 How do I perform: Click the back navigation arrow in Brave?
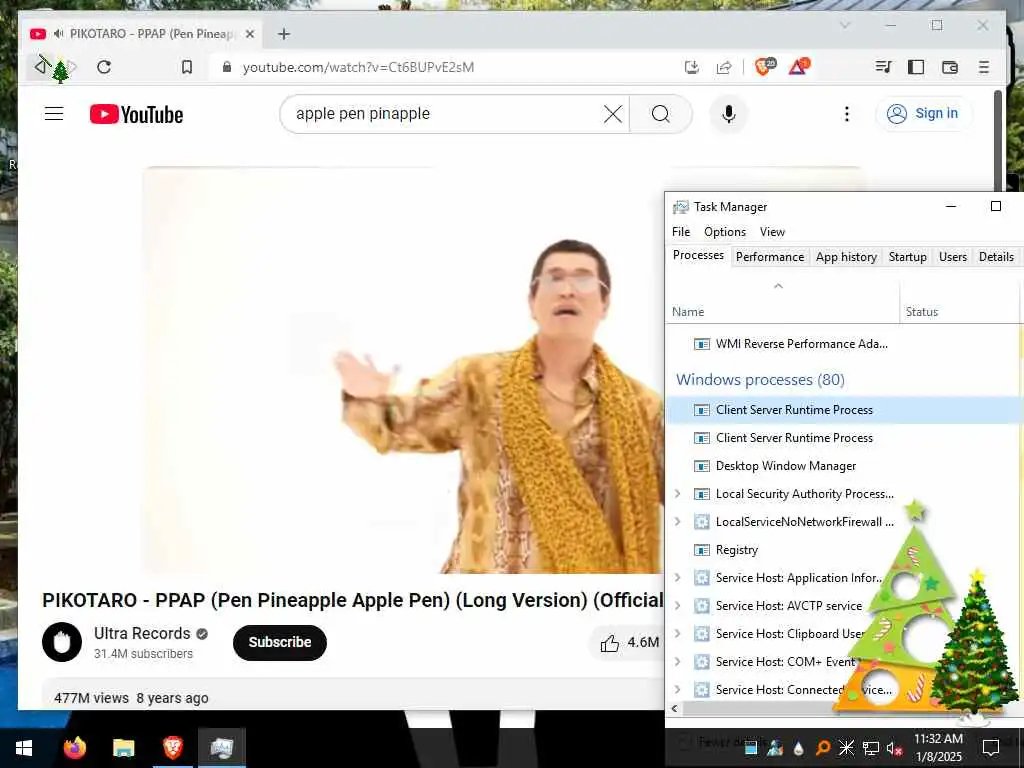coord(42,67)
